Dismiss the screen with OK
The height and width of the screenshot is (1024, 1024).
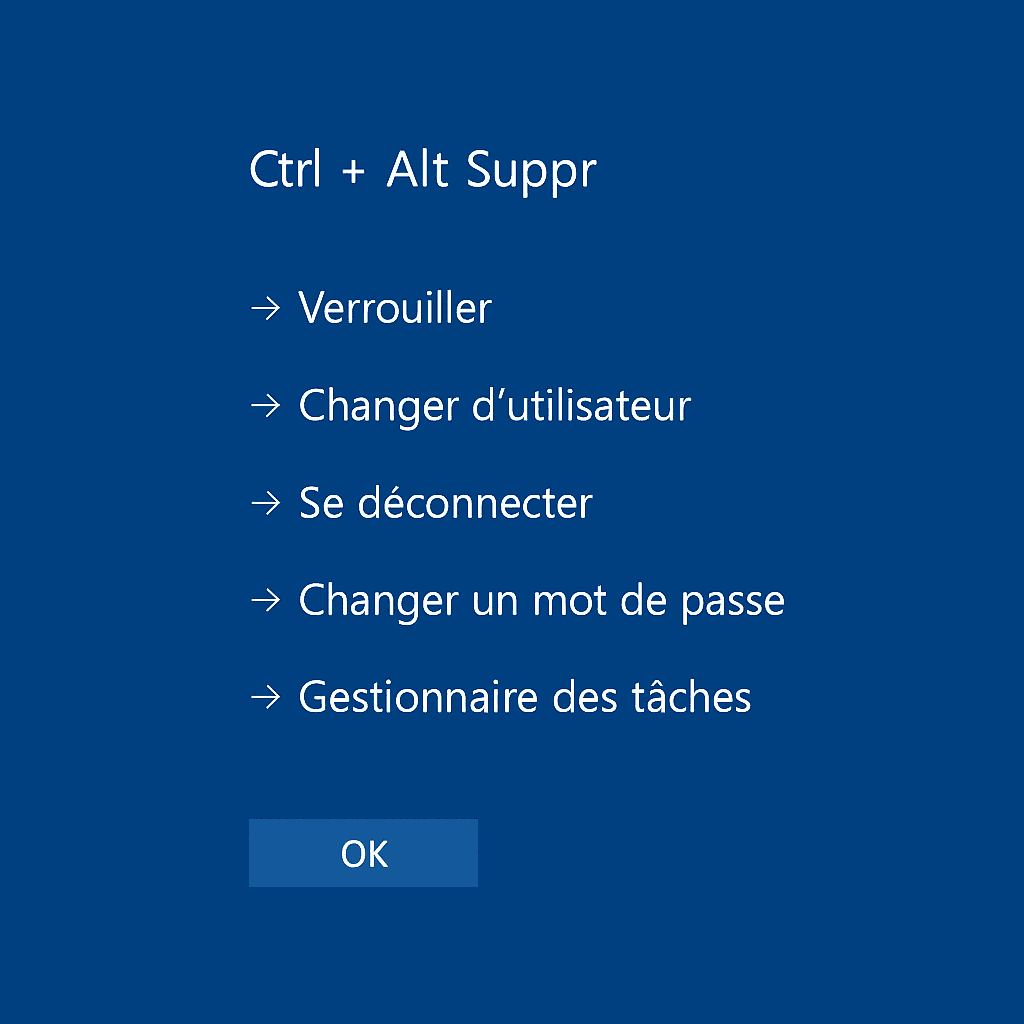pyautogui.click(x=363, y=853)
